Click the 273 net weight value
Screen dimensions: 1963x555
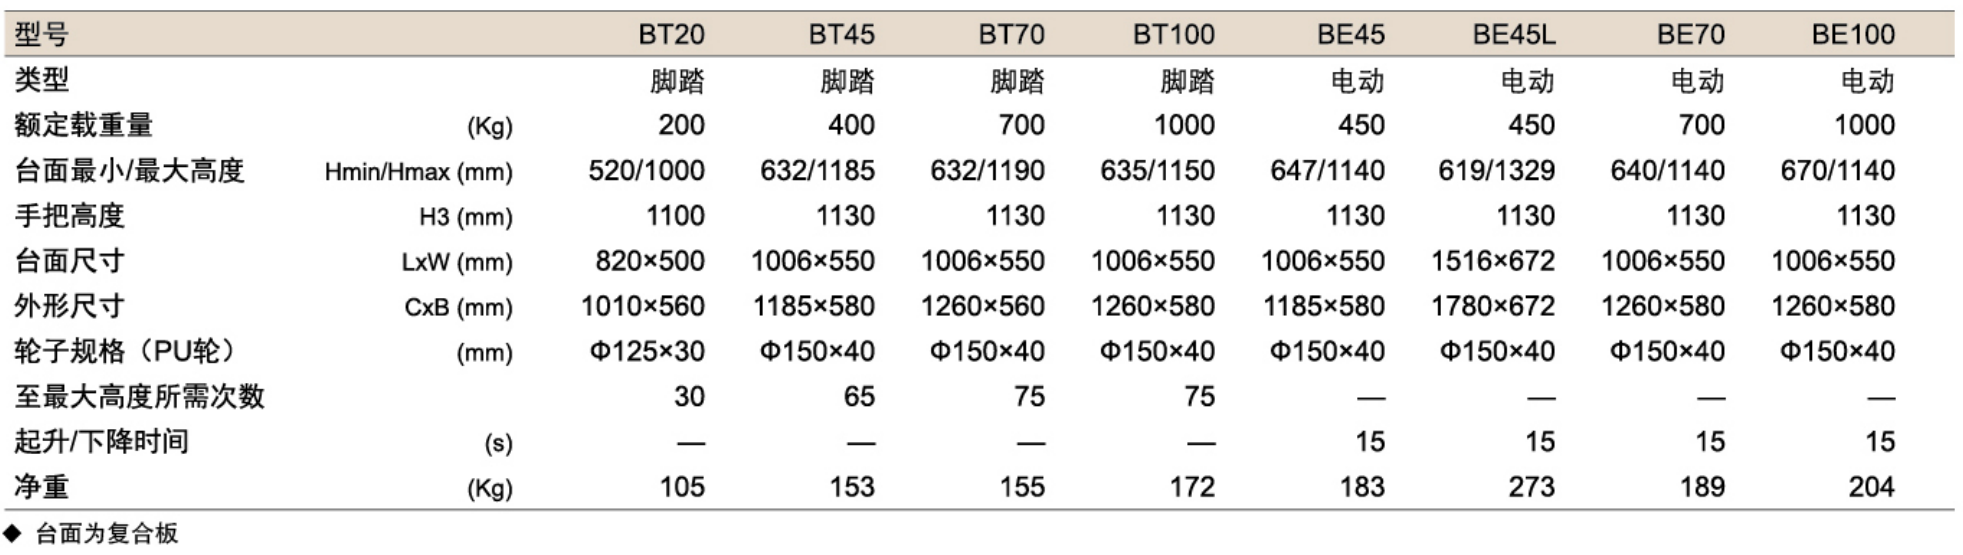point(1531,487)
